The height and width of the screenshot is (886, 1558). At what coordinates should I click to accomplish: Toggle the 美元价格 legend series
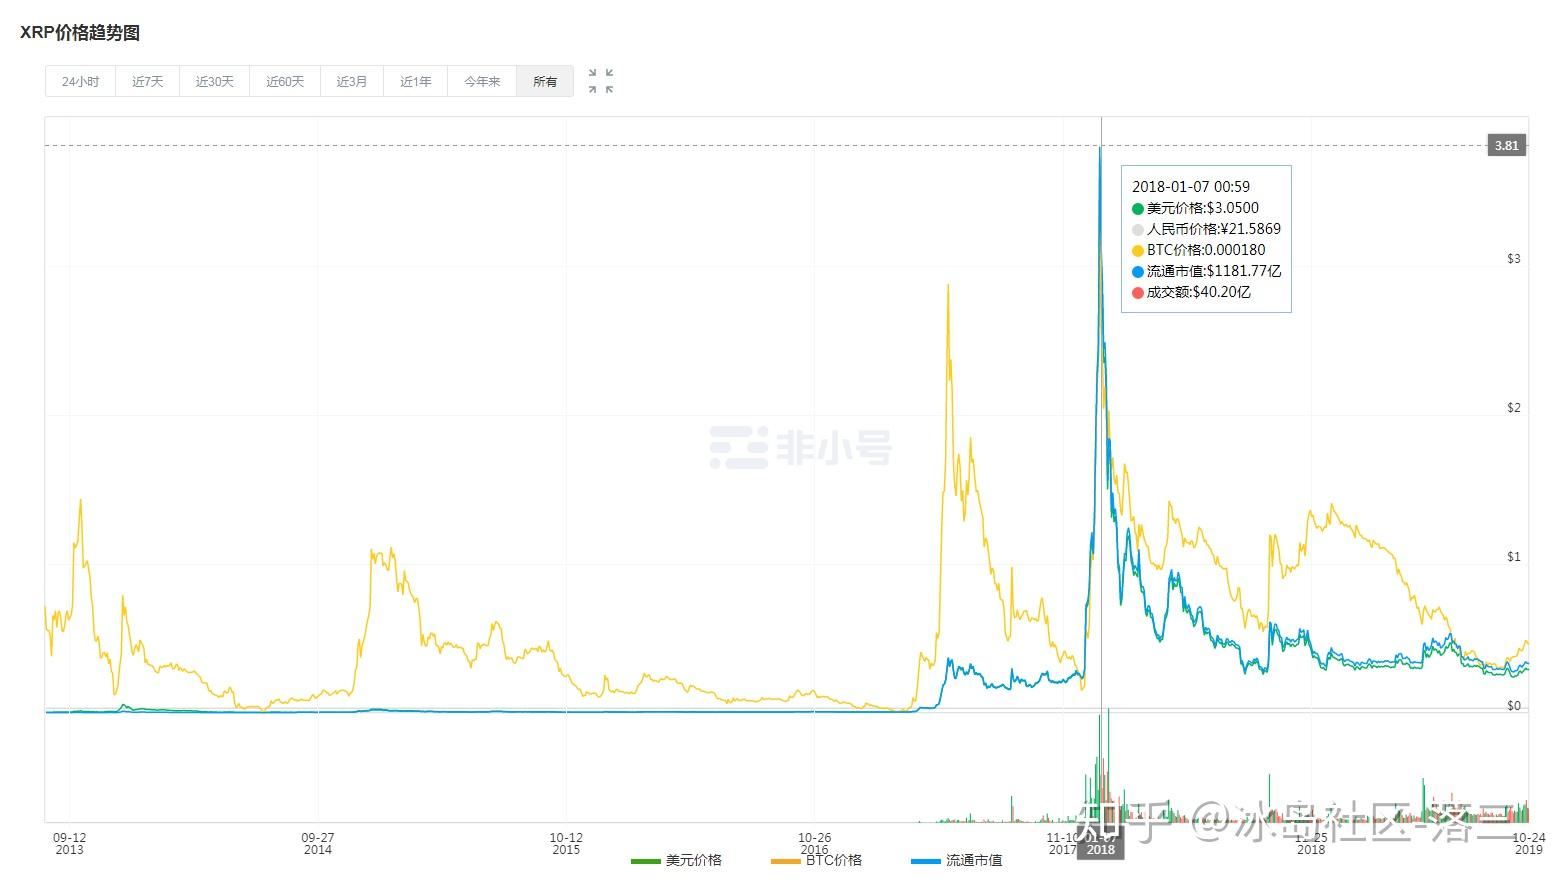[x=676, y=860]
